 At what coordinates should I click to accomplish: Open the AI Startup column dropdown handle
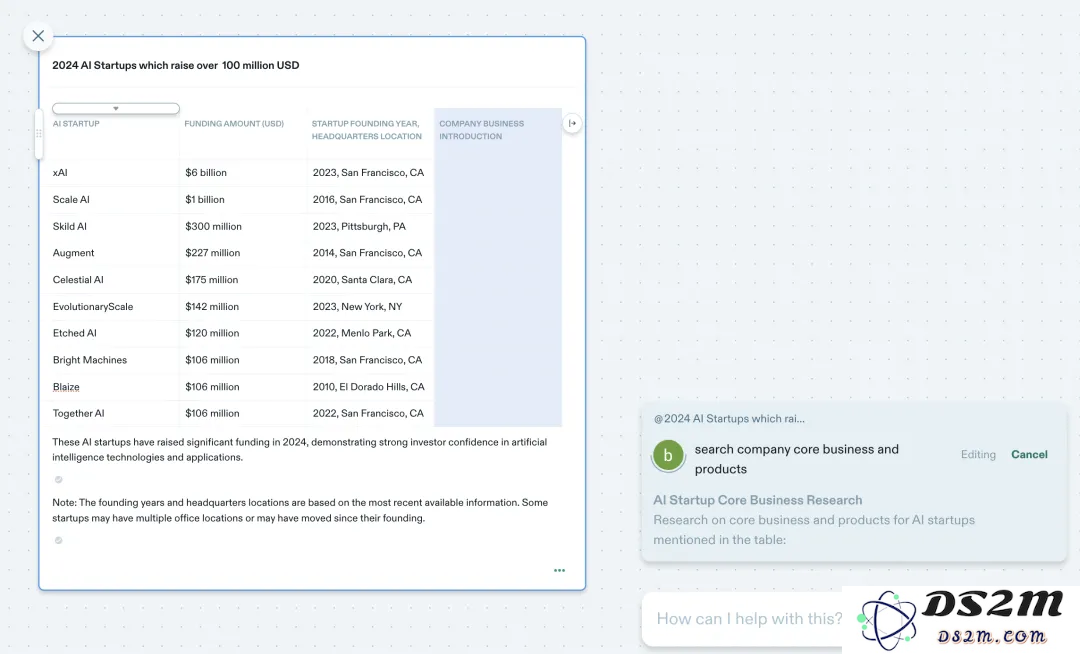116,108
